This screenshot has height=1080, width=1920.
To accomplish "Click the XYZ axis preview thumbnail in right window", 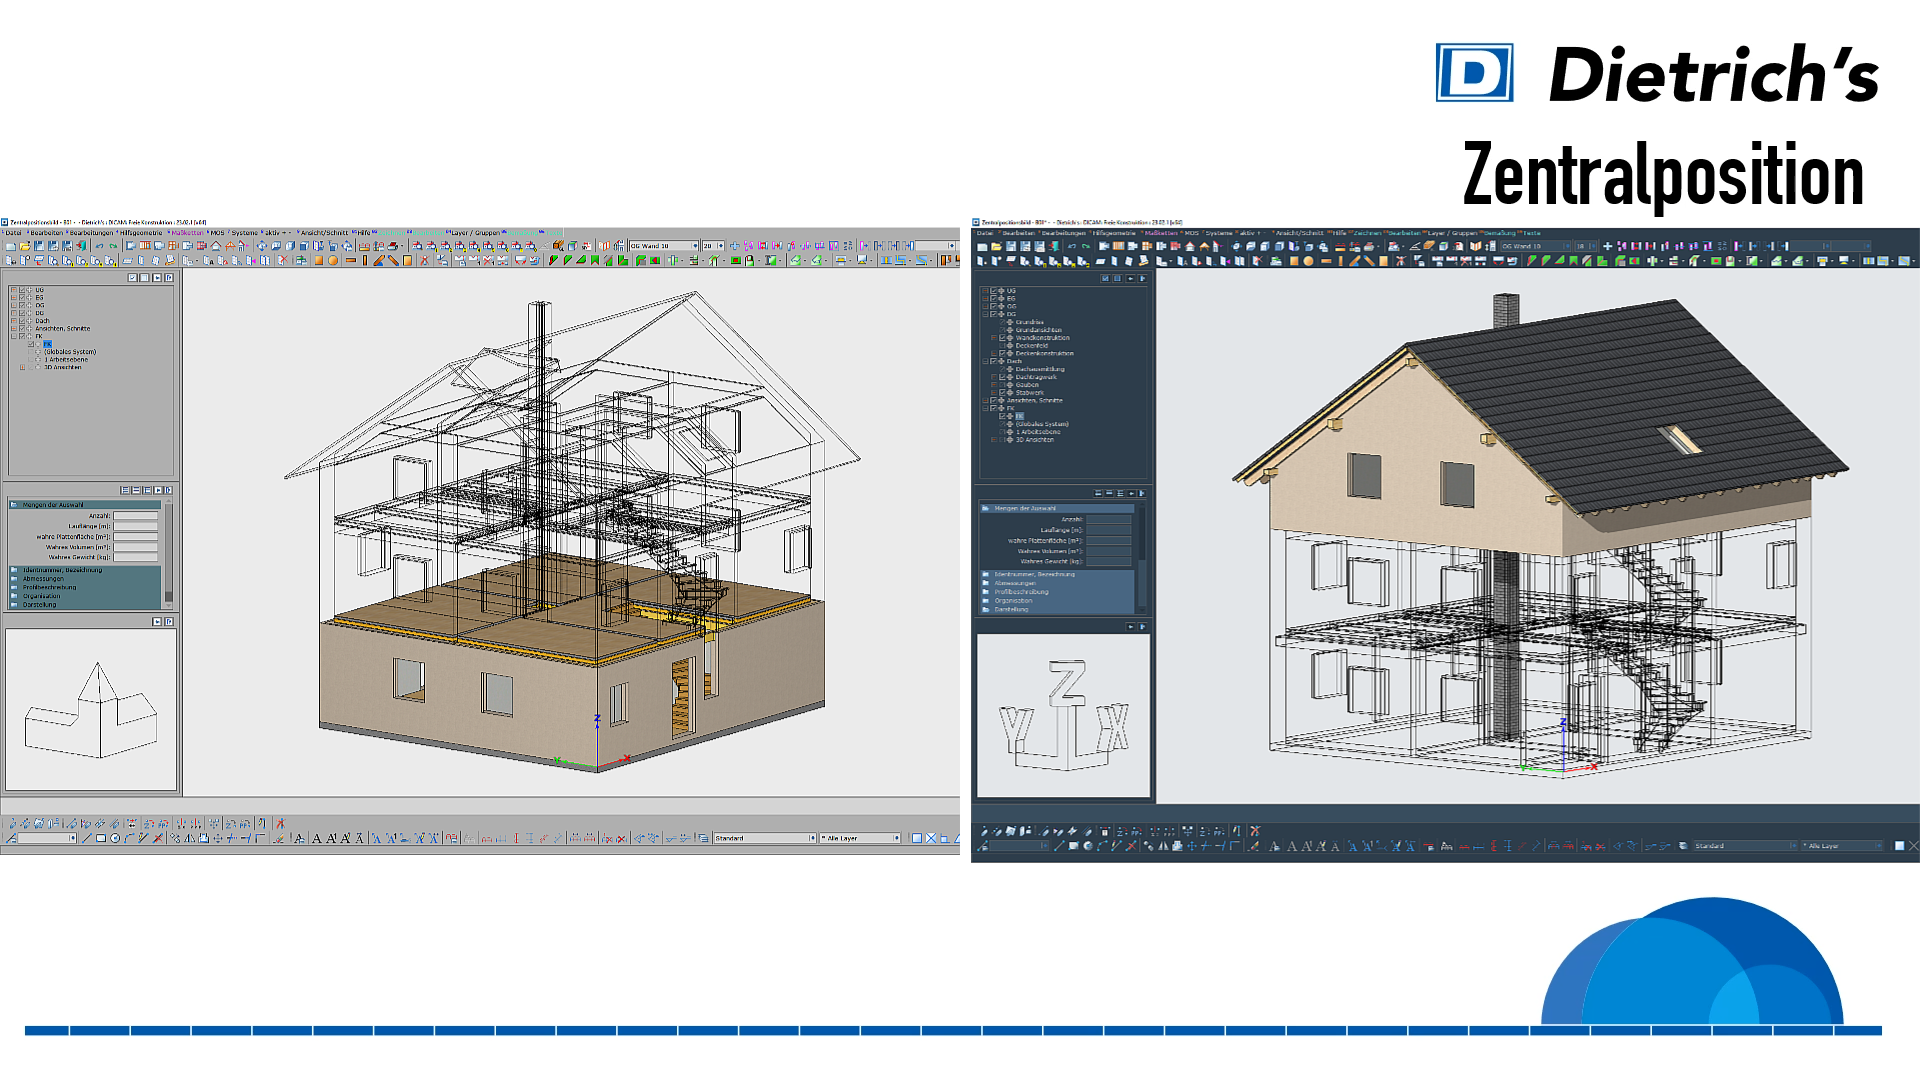I will coord(1063,715).
